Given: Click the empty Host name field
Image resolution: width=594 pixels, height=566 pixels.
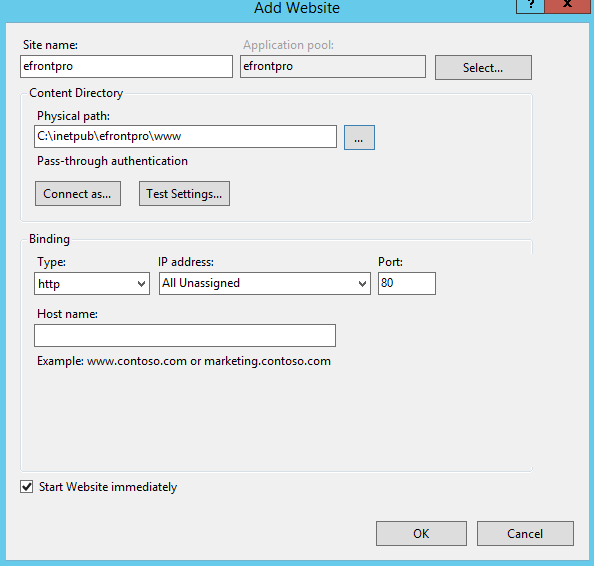Looking at the screenshot, I should pyautogui.click(x=185, y=335).
